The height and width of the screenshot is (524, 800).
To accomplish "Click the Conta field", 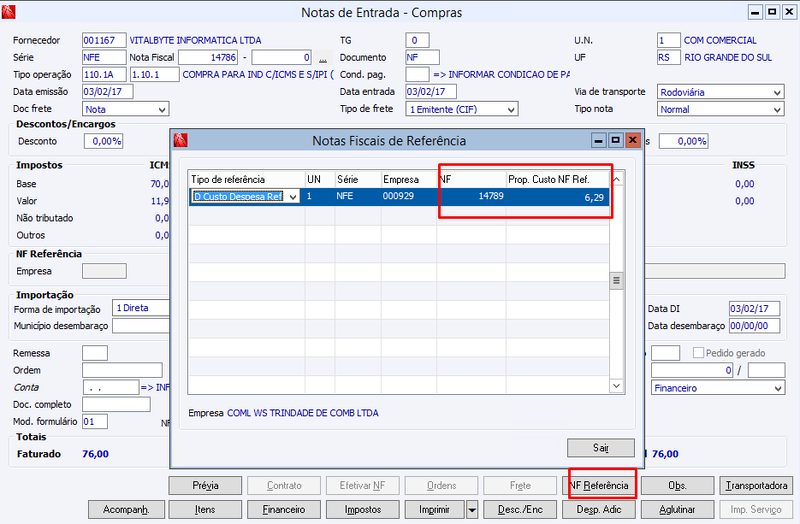I will coord(111,388).
